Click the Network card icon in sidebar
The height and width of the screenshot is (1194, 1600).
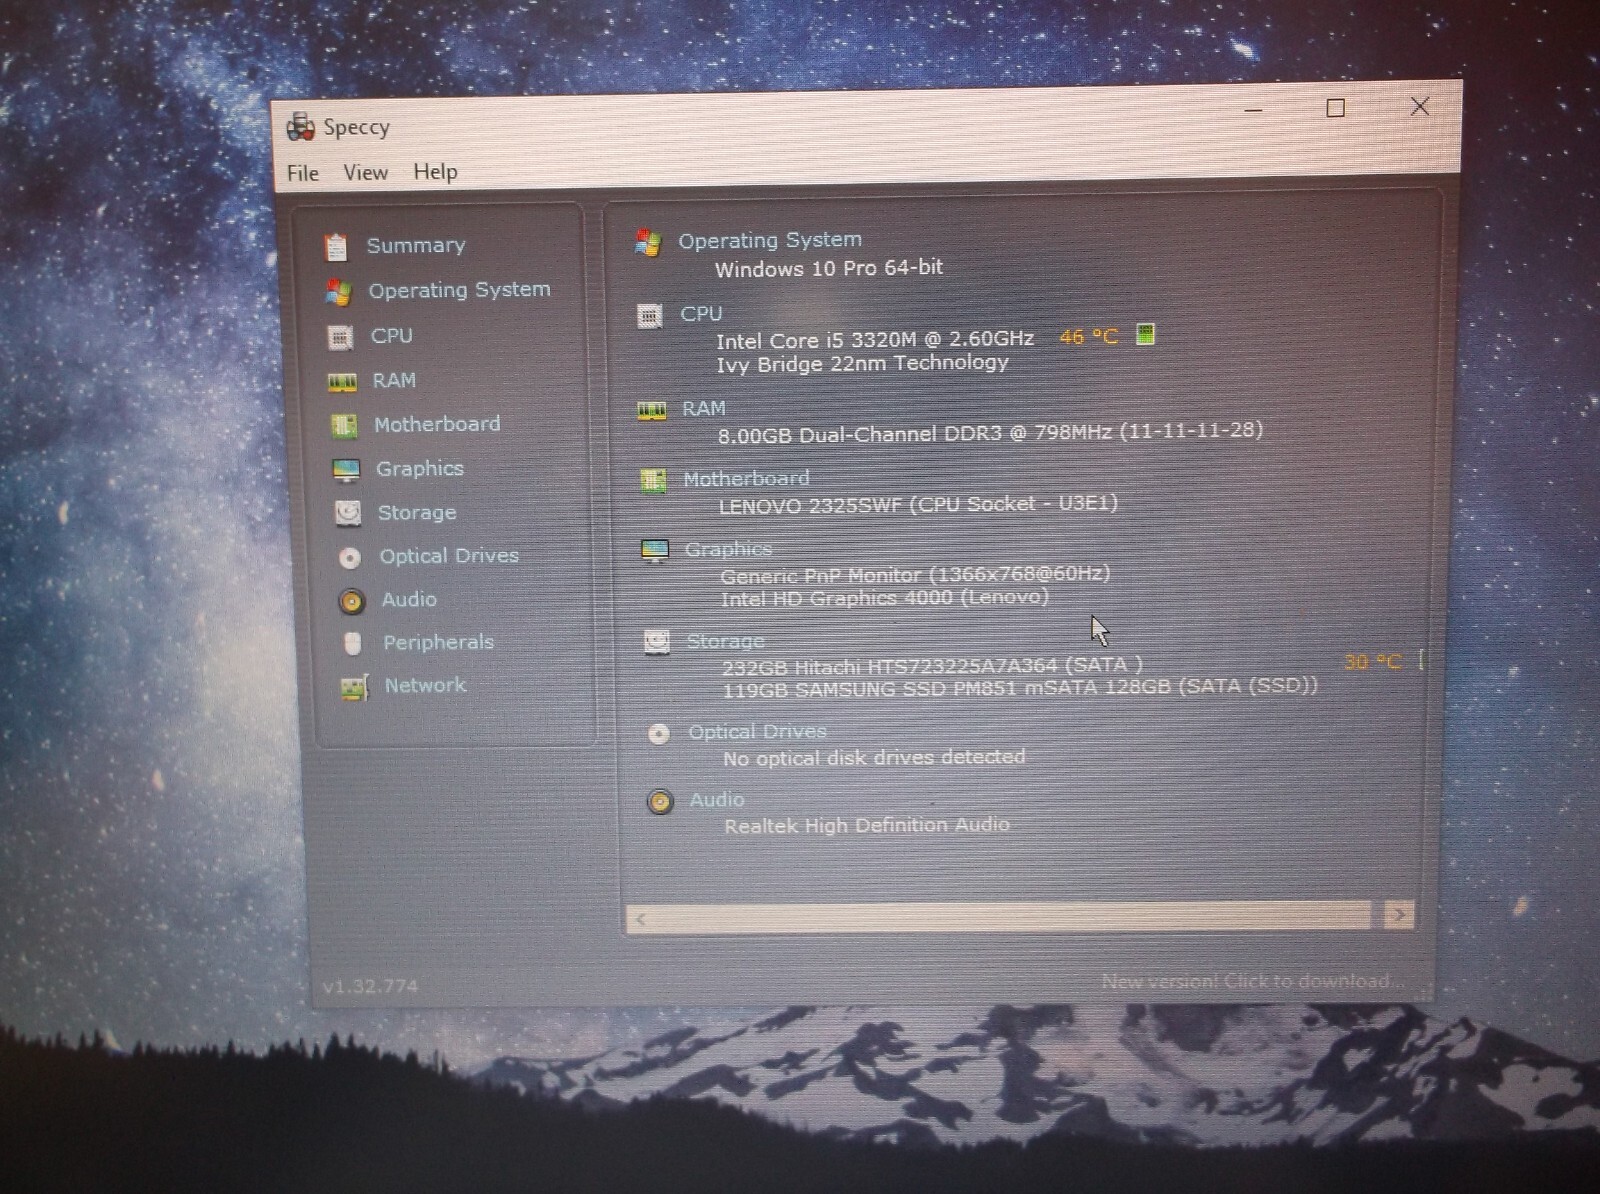(354, 687)
